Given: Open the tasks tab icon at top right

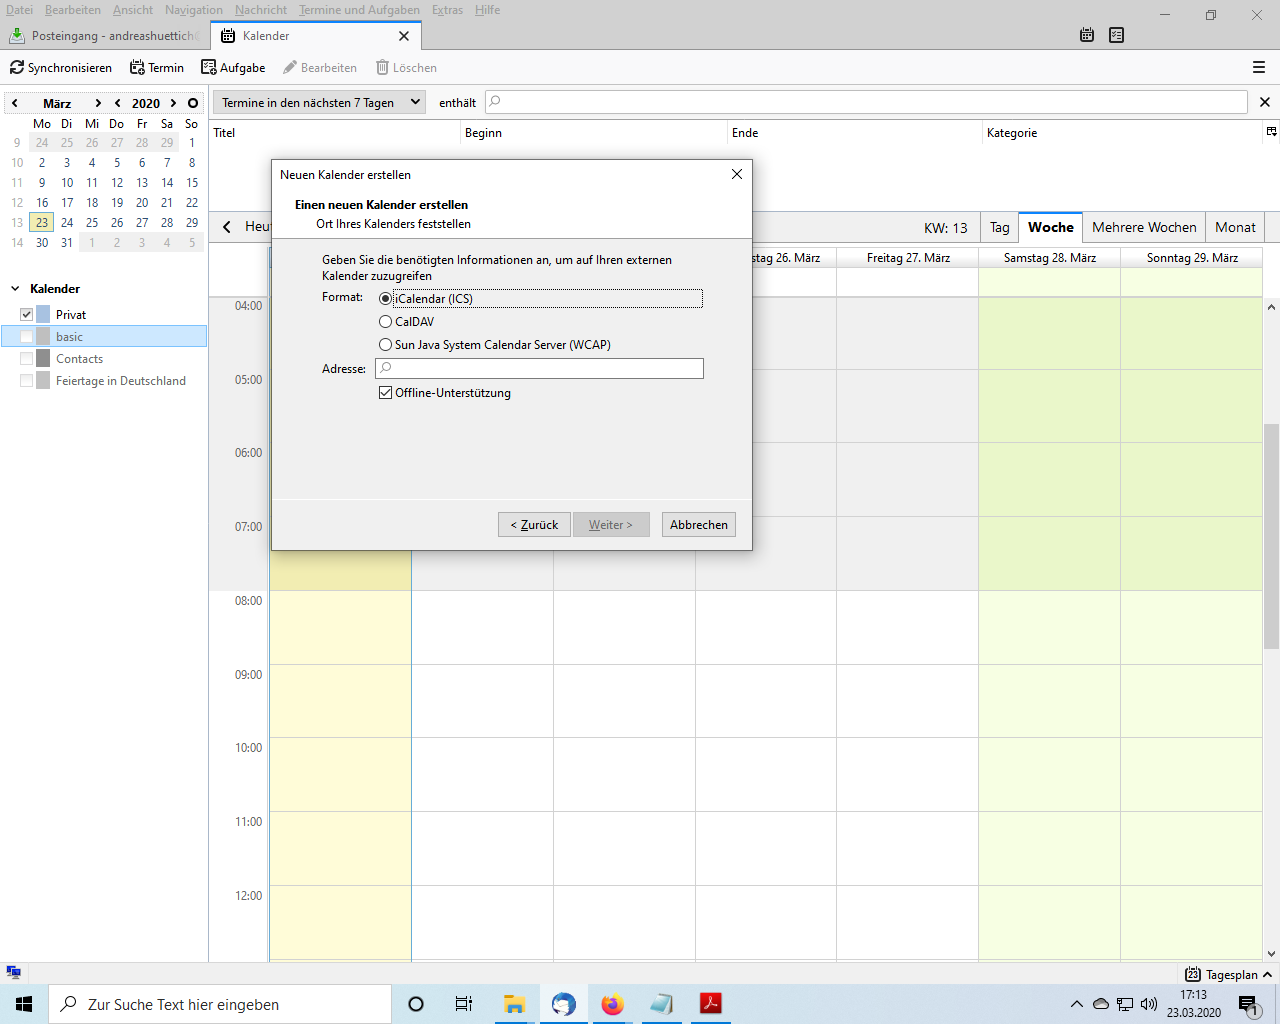Looking at the screenshot, I should 1117,35.
